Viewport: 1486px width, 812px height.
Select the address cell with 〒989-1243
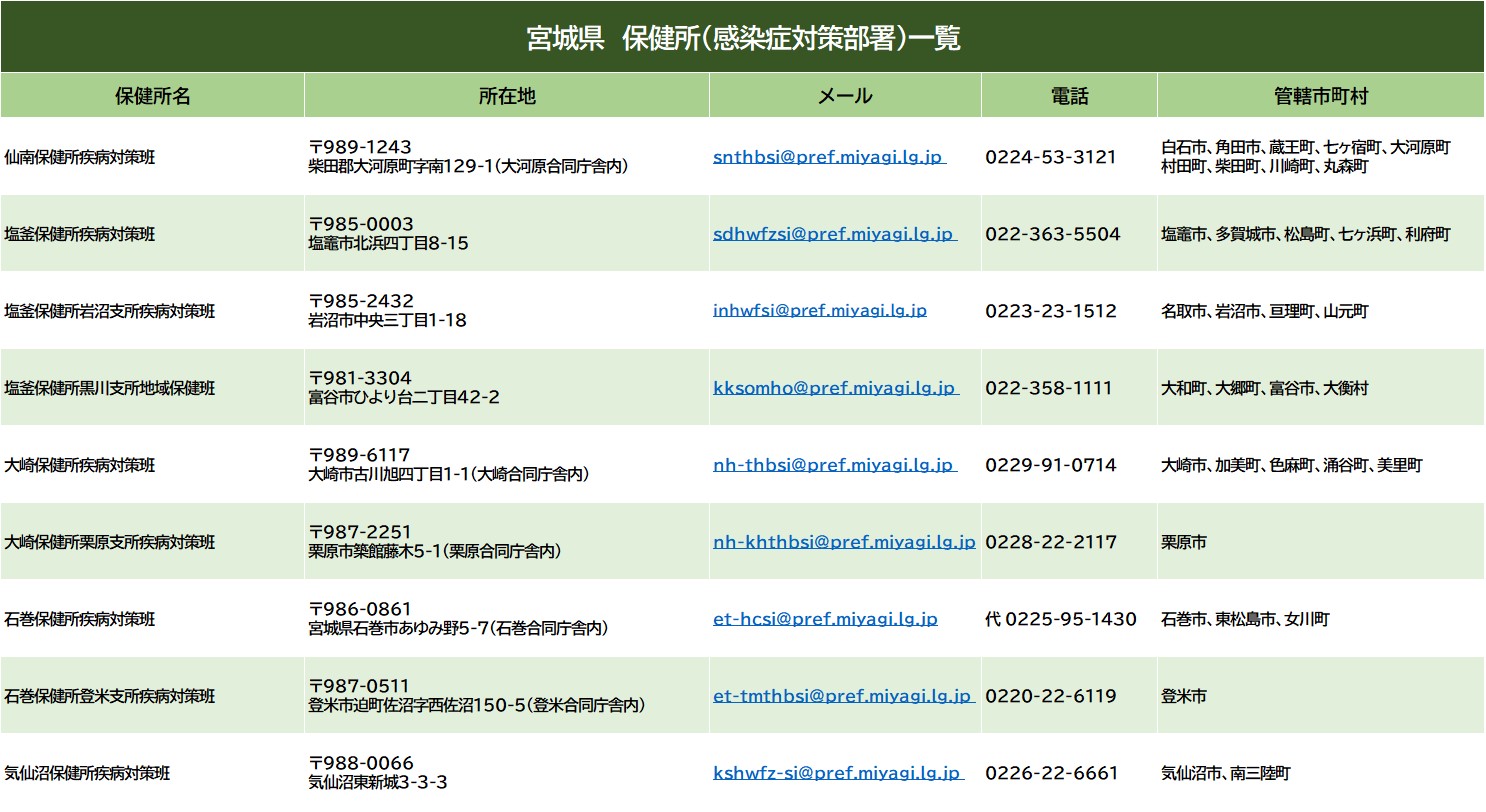click(x=507, y=157)
